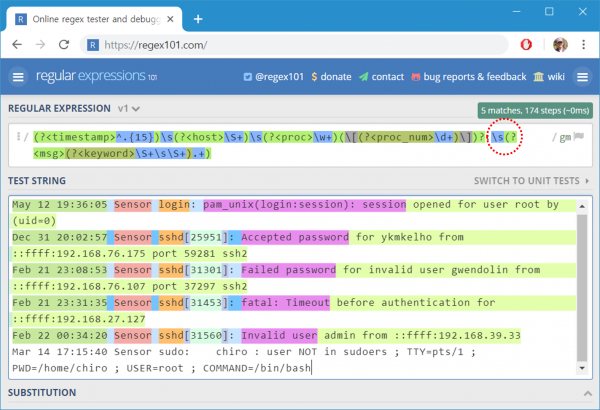Click the Twitter bird icon
This screenshot has width=600, height=410.
click(248, 77)
